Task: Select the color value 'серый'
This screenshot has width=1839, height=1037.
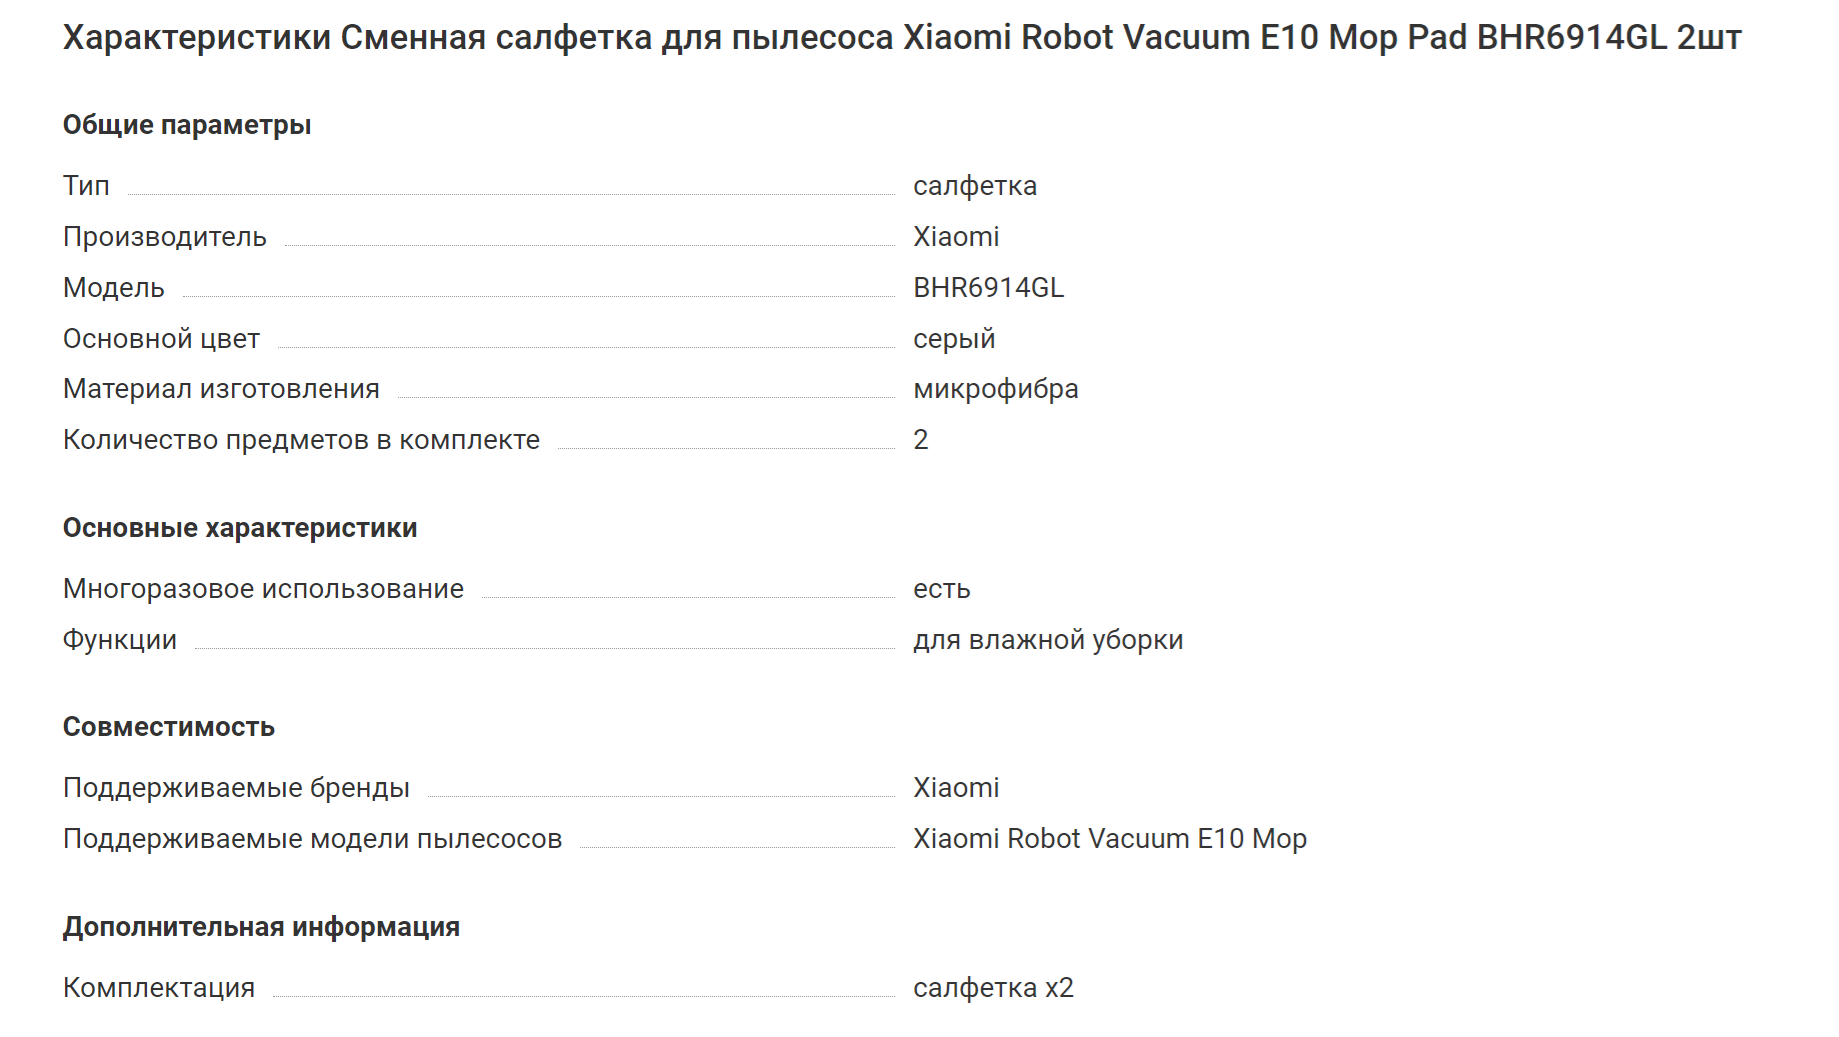Action: pos(954,339)
